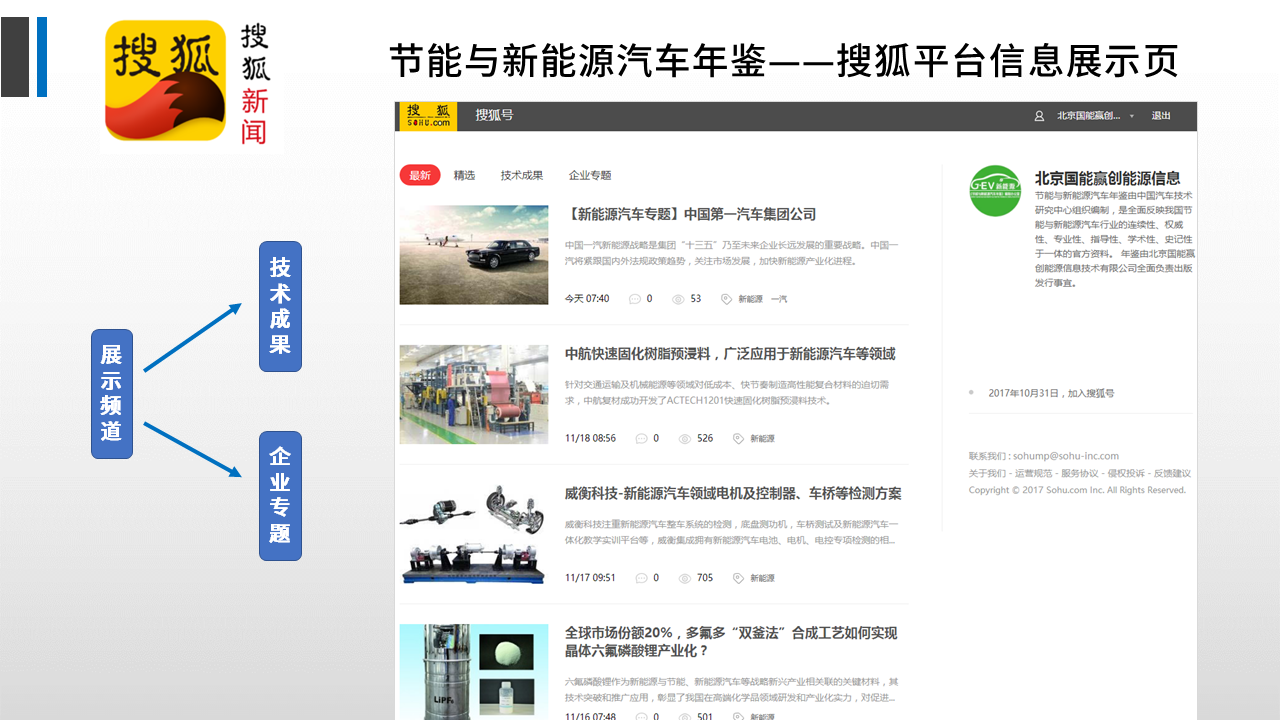Click the timestamp 11/17 09:51
Image resolution: width=1280 pixels, height=720 pixels.
[x=590, y=578]
